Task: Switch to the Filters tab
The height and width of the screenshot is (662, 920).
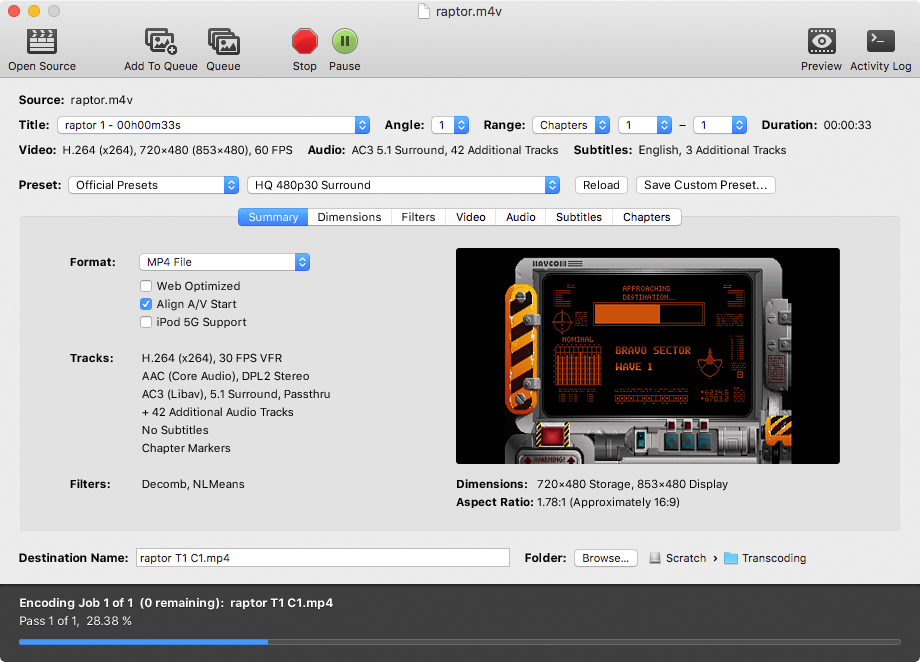Action: tap(418, 217)
